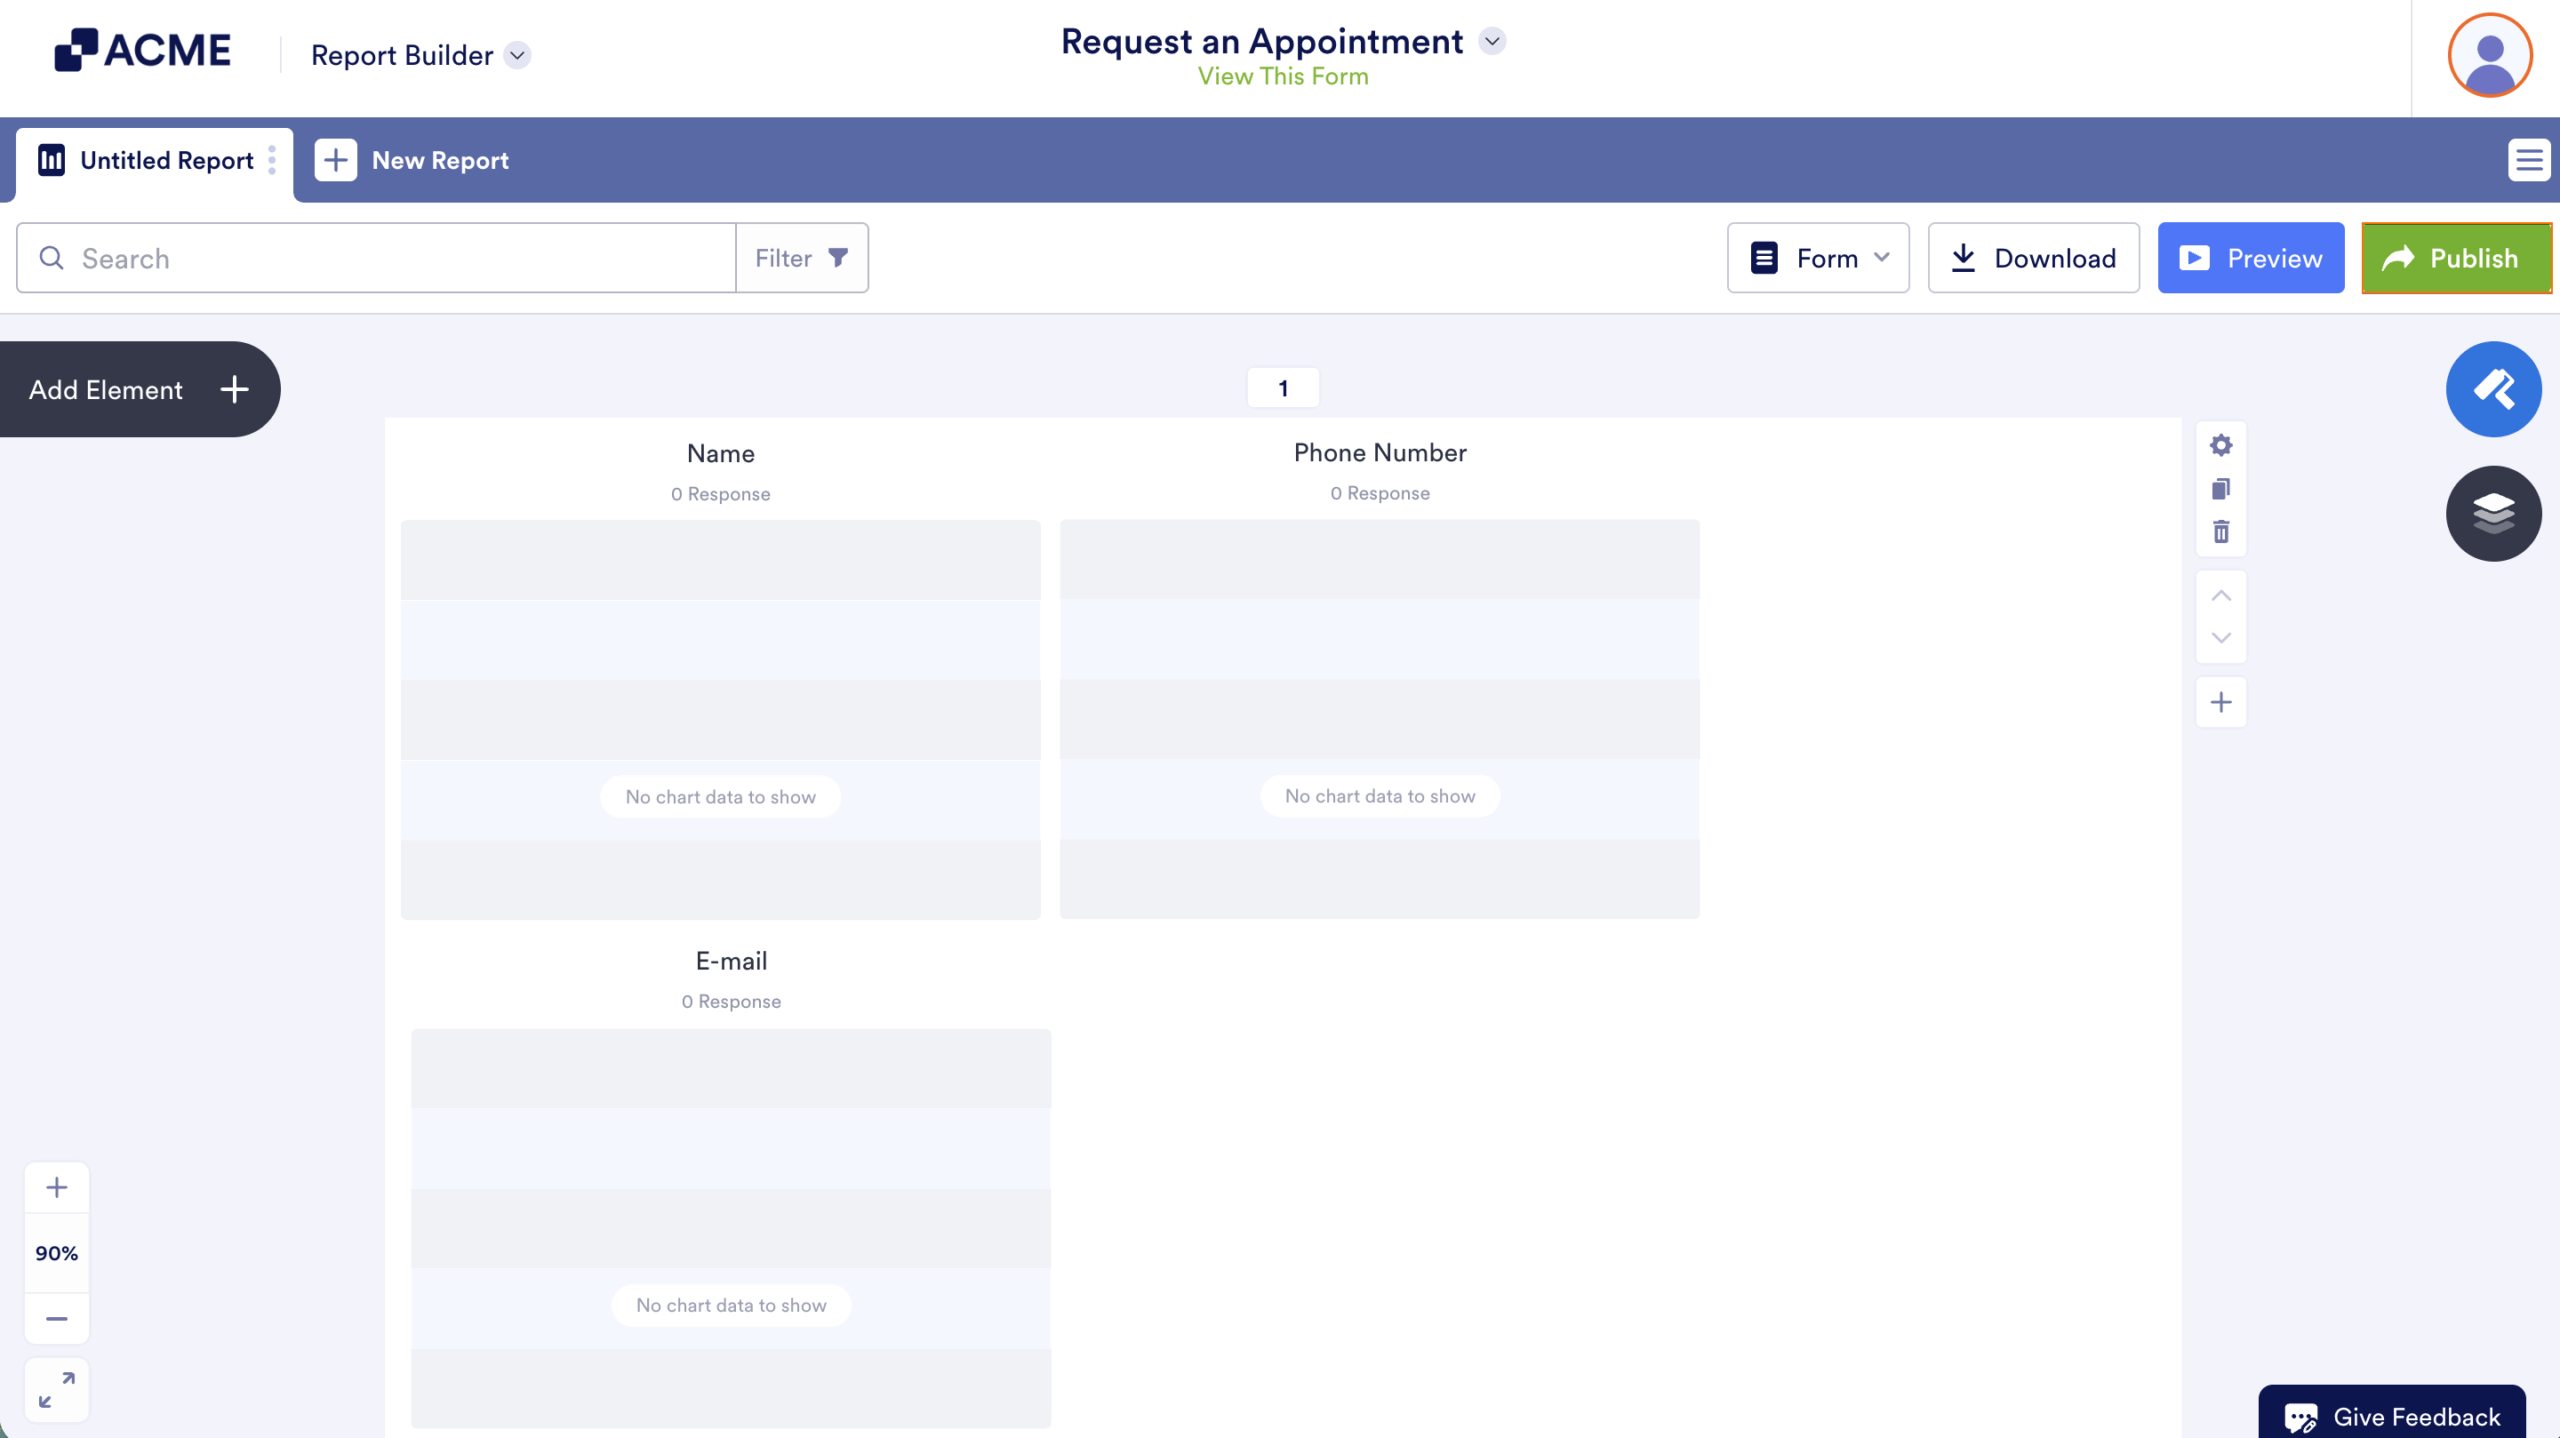
Task: Open View This Form link
Action: (1283, 76)
